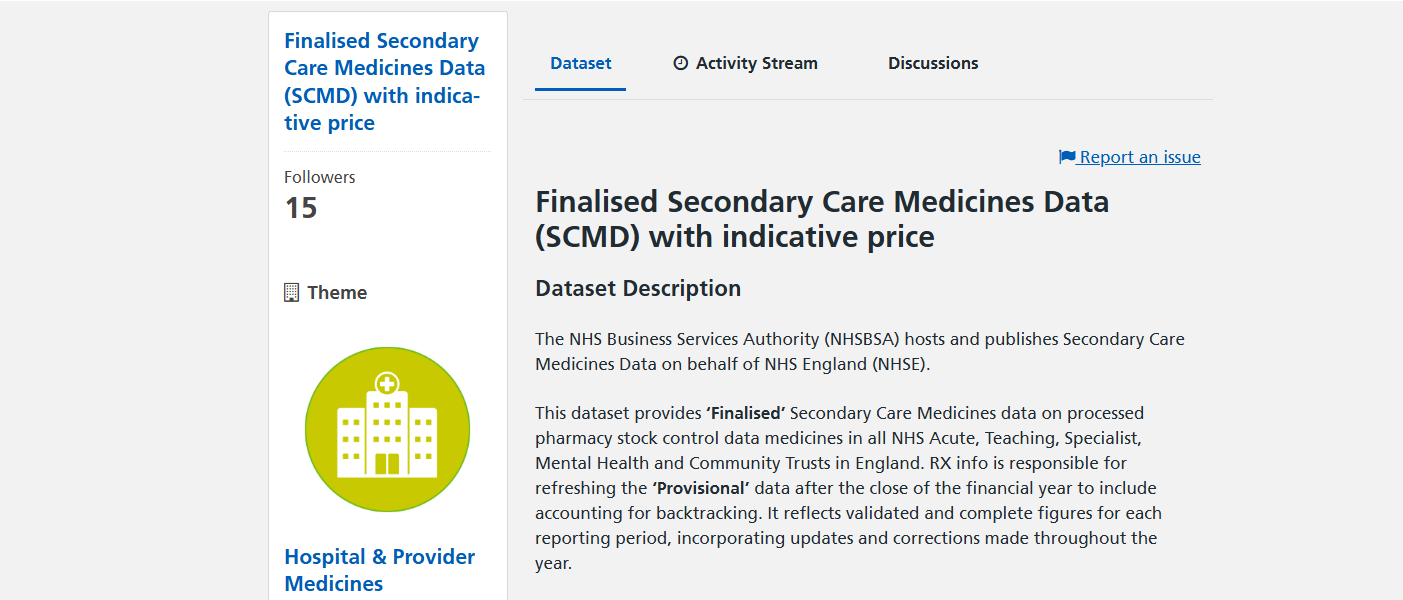Open the Discussions tab
Viewport: 1403px width, 600px height.
pyautogui.click(x=933, y=63)
